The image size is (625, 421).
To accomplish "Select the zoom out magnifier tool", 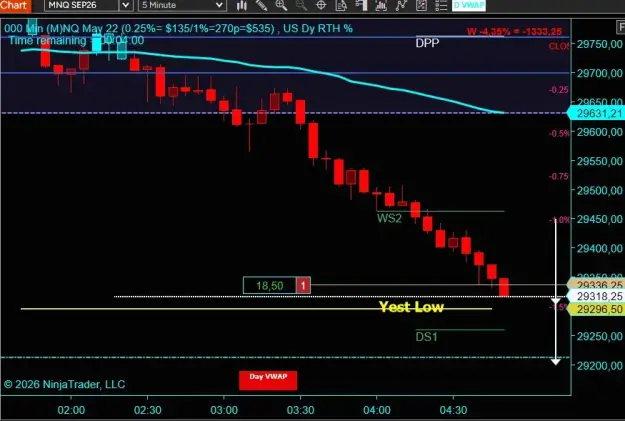I will pos(301,5).
